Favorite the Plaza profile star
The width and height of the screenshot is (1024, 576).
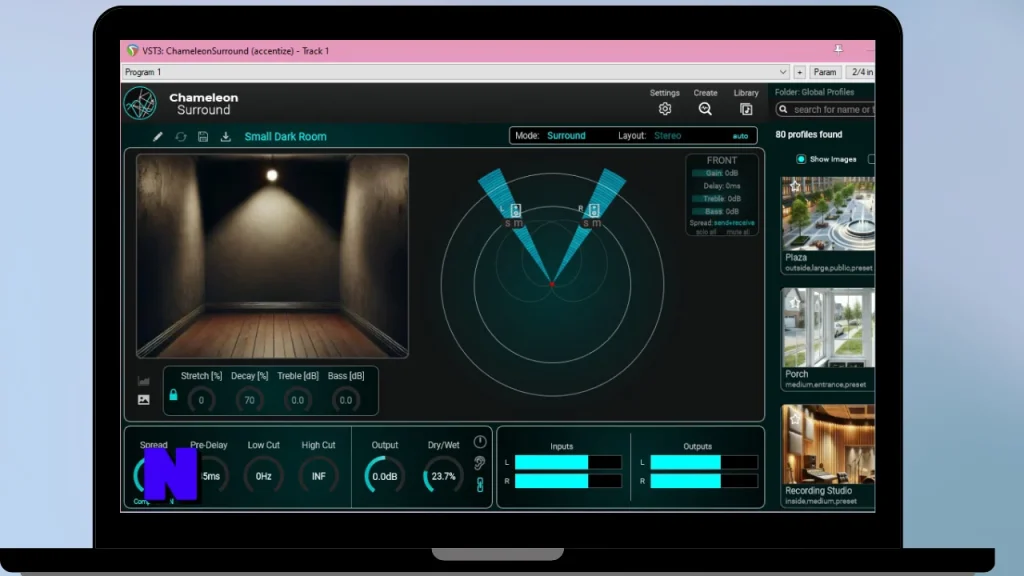[x=795, y=185]
